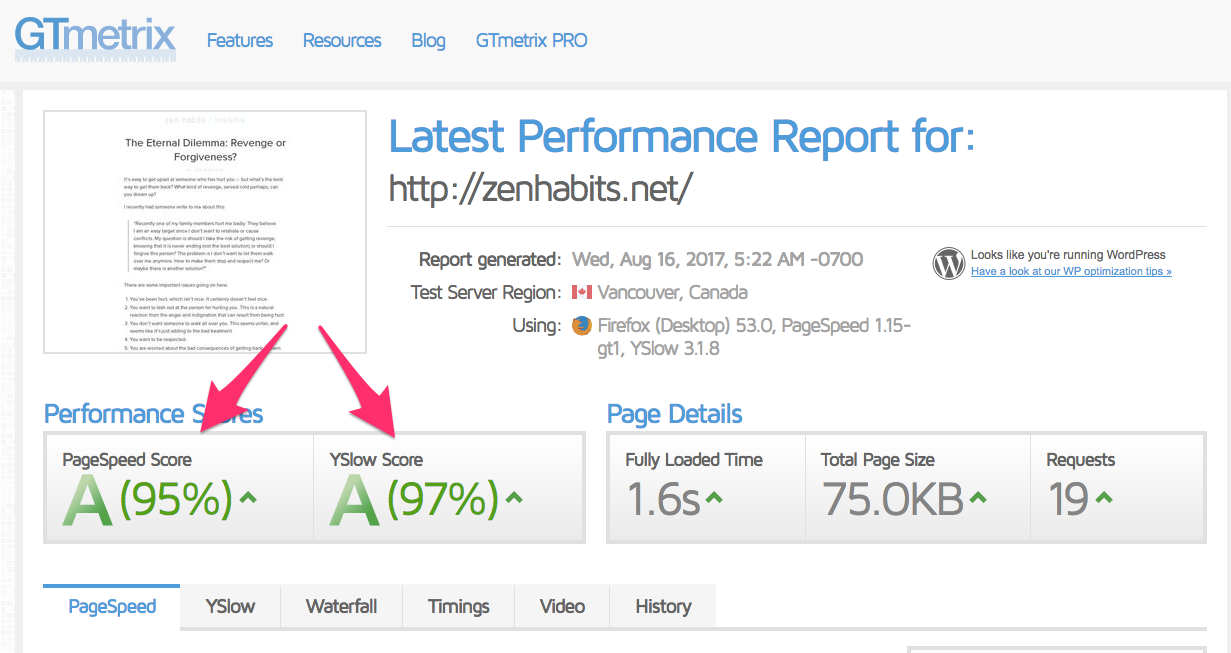Click the arrow beside Requests count
The image size is (1231, 653).
click(x=1104, y=496)
